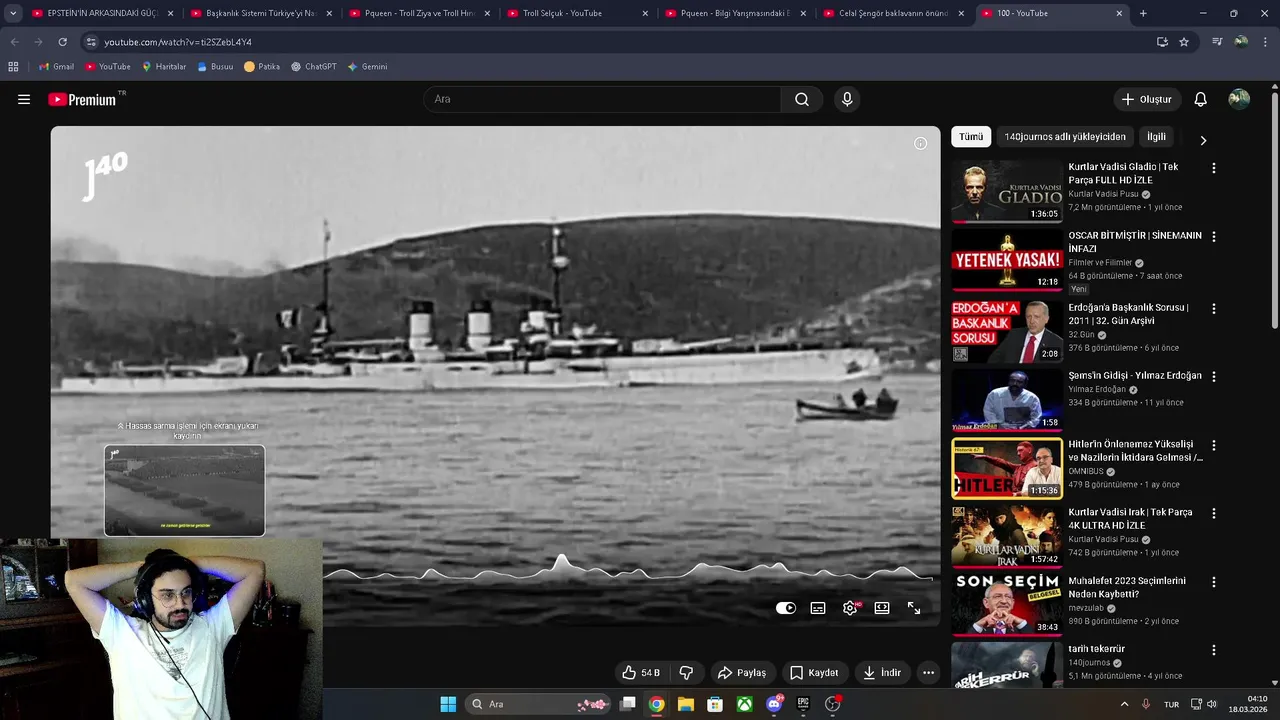The image size is (1280, 720).
Task: Open player settings gear with HD badge
Action: (x=851, y=608)
